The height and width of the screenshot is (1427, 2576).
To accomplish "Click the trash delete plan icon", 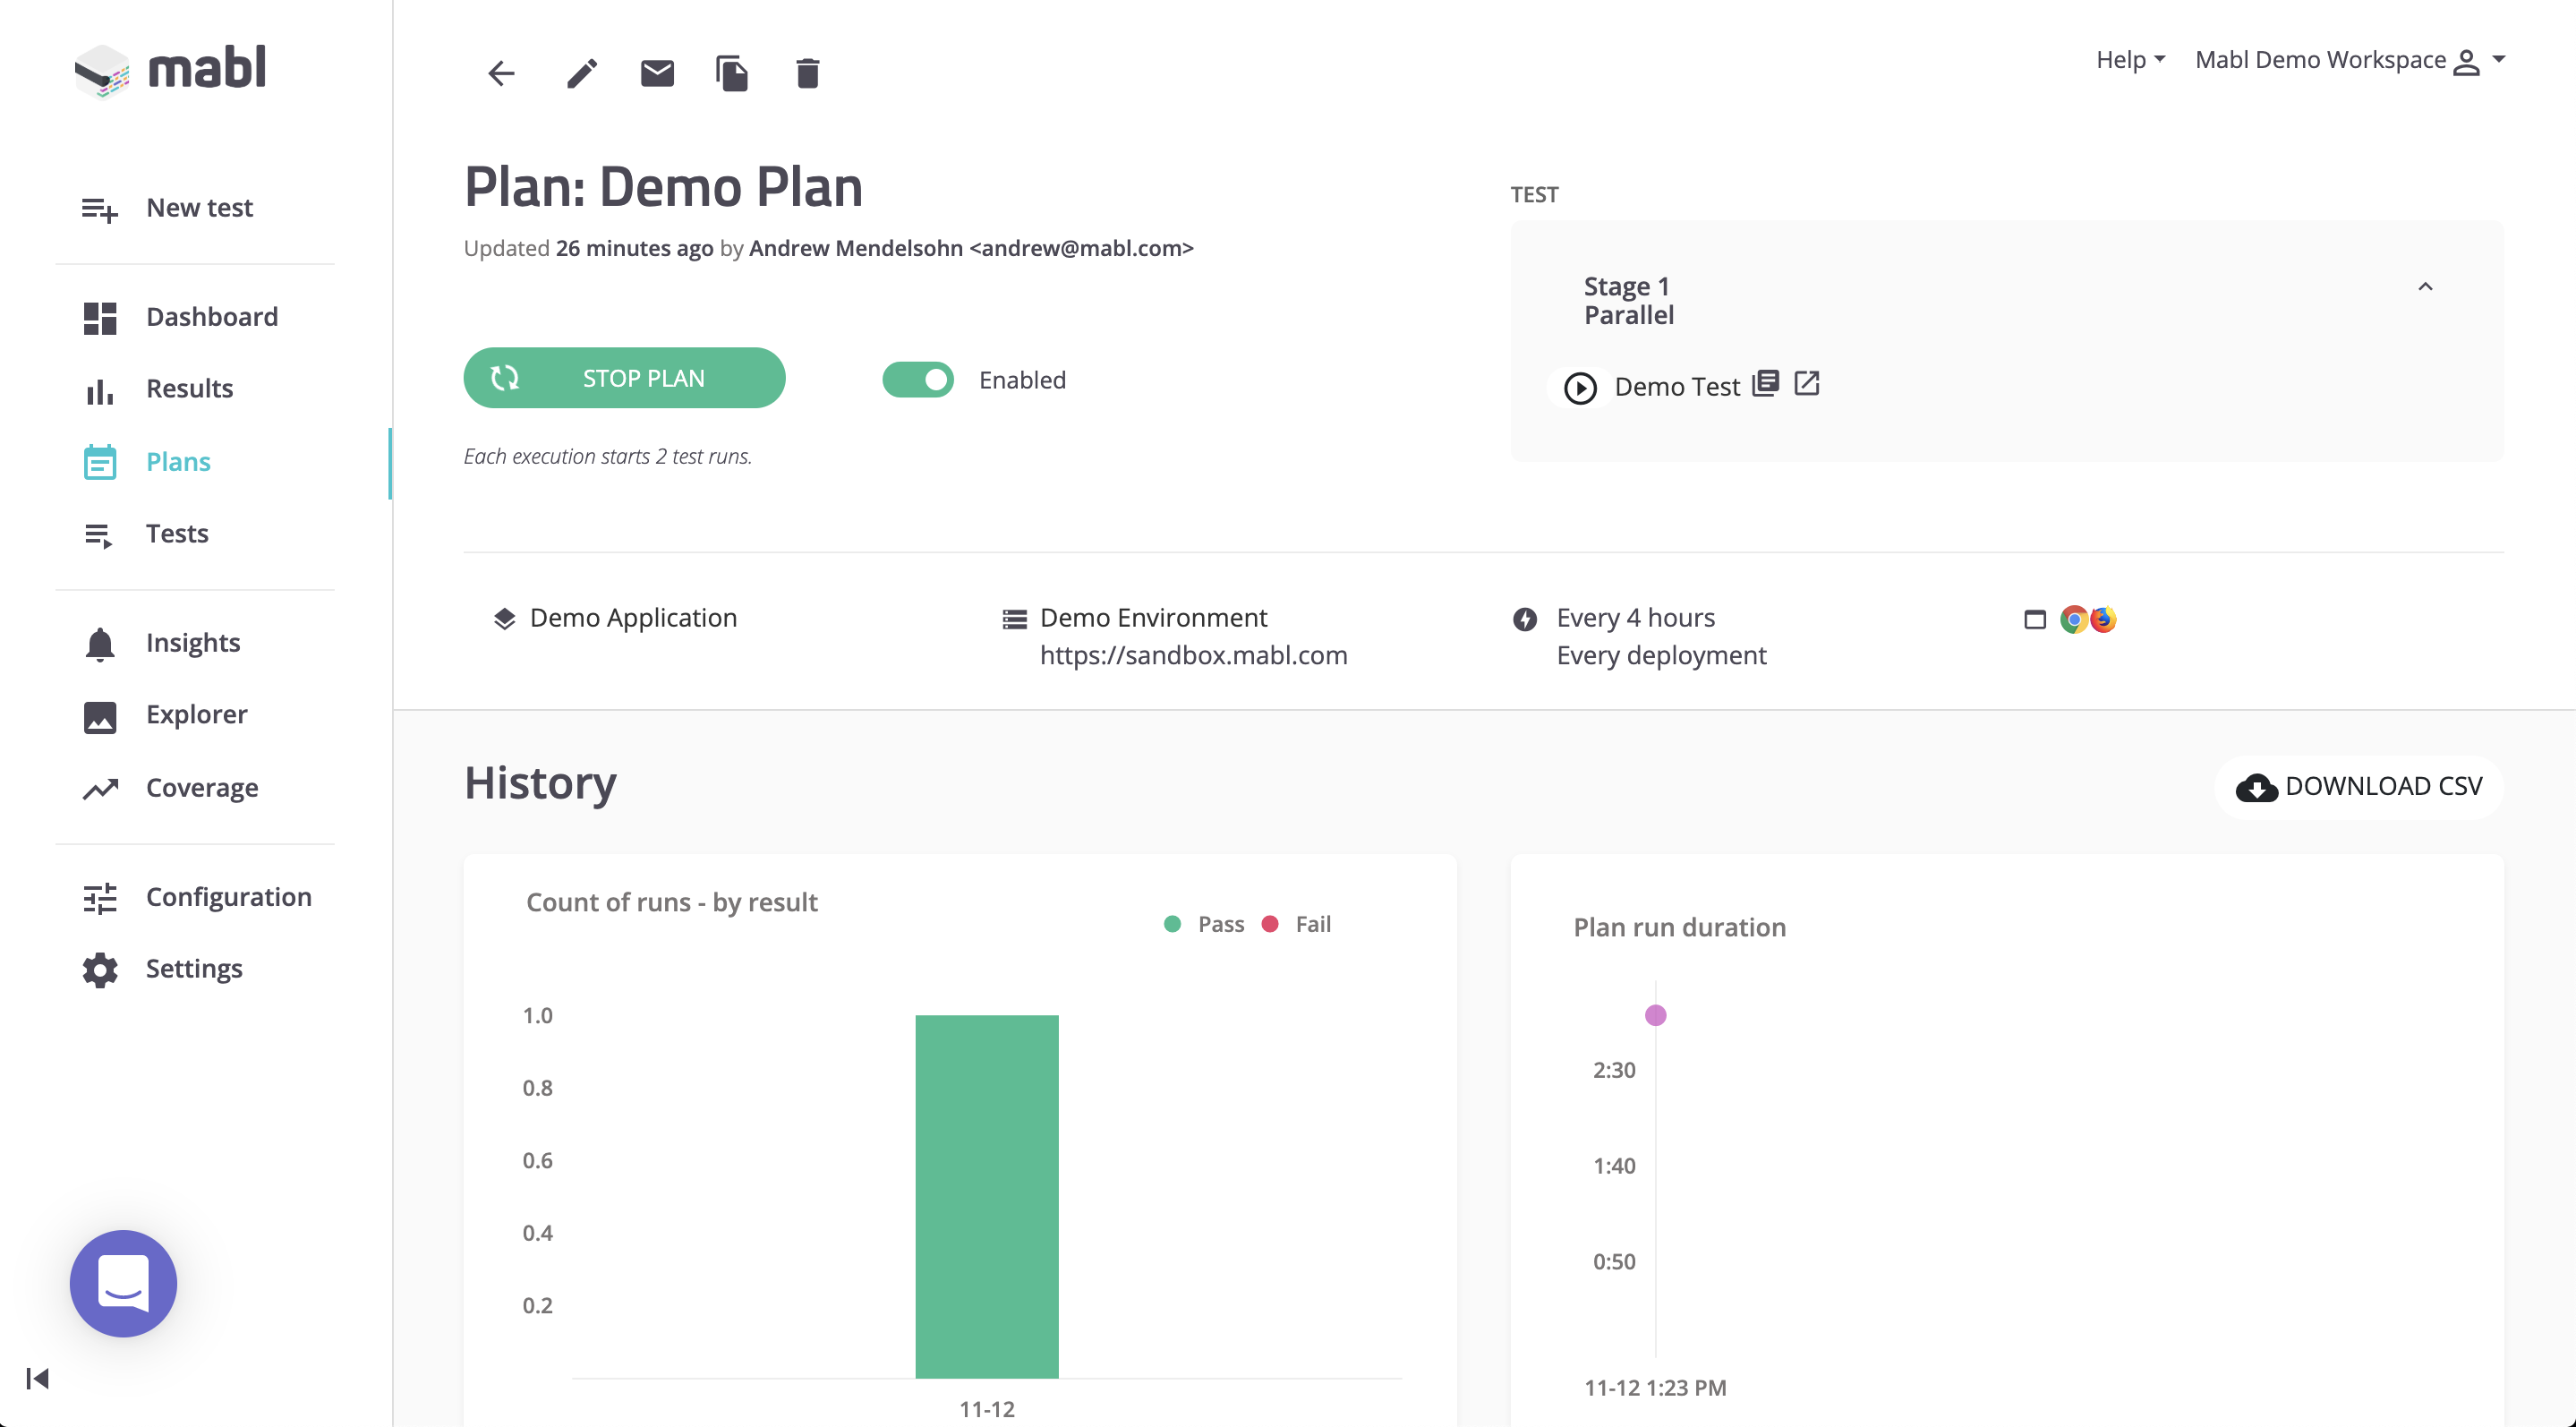I will click(808, 73).
